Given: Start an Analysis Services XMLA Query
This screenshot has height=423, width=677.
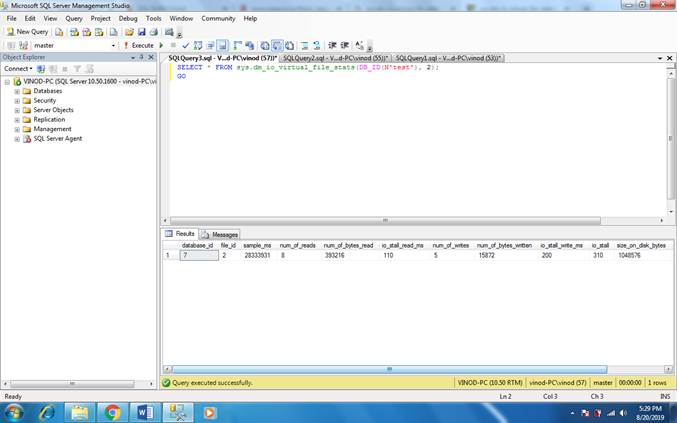Looking at the screenshot, I should click(99, 32).
